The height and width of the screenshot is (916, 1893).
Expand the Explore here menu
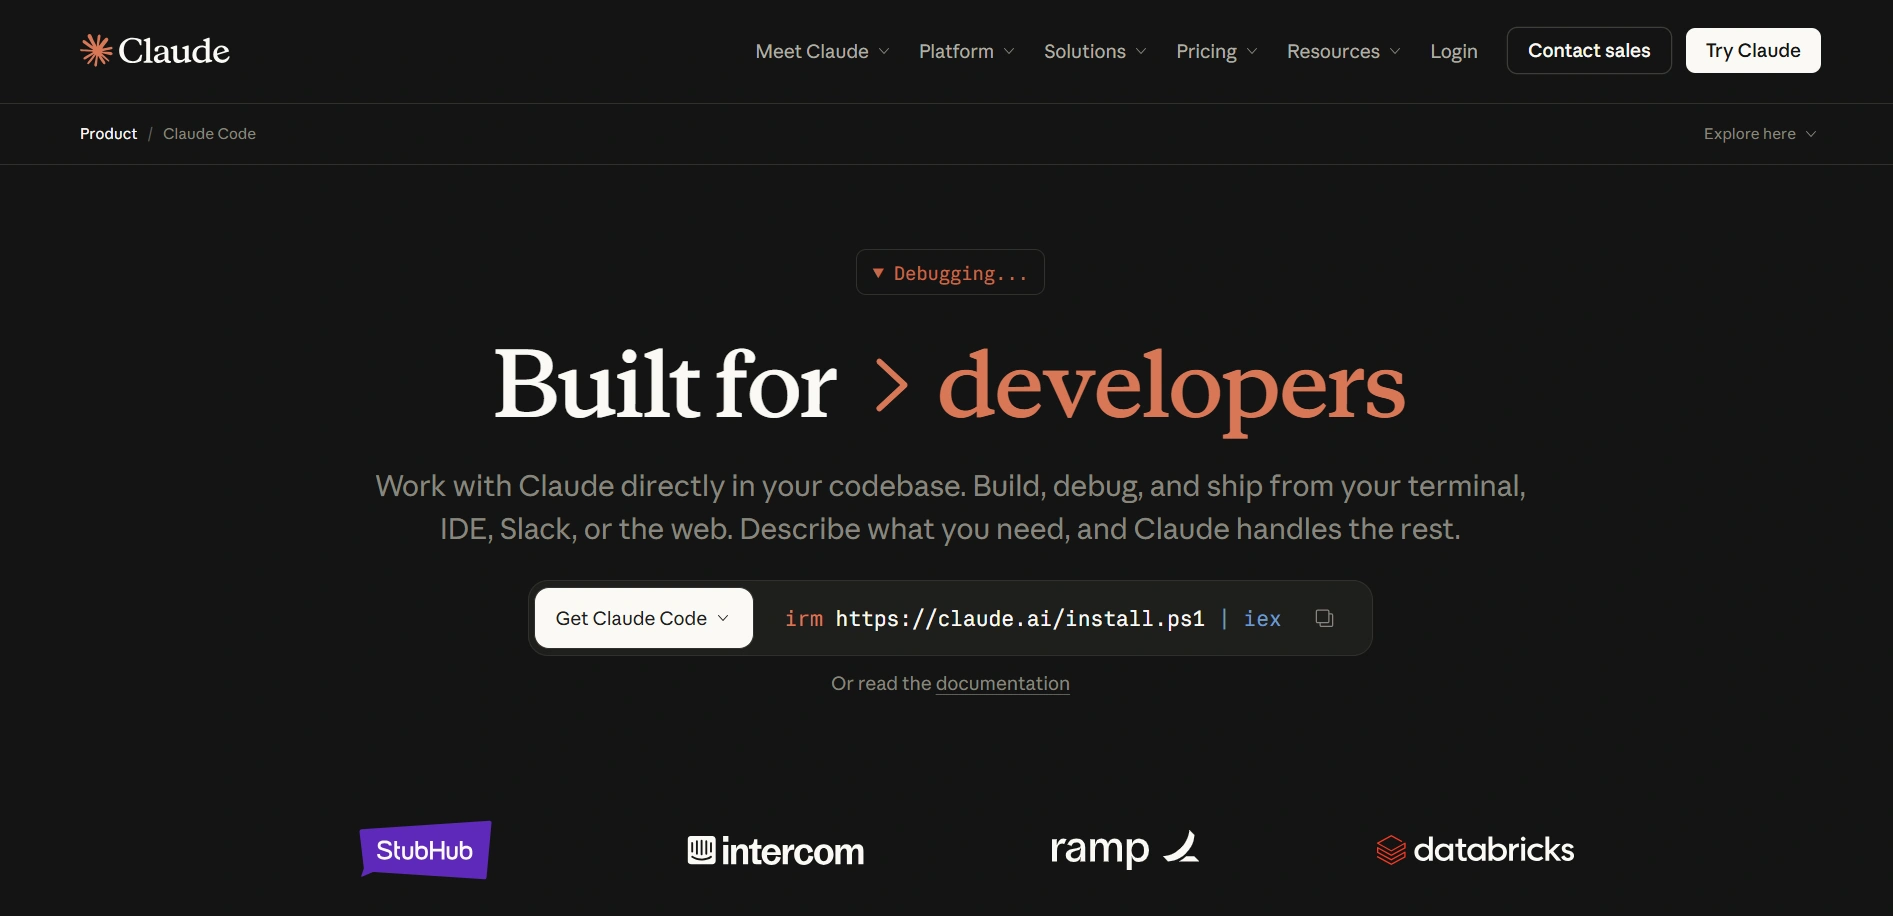(x=1759, y=134)
